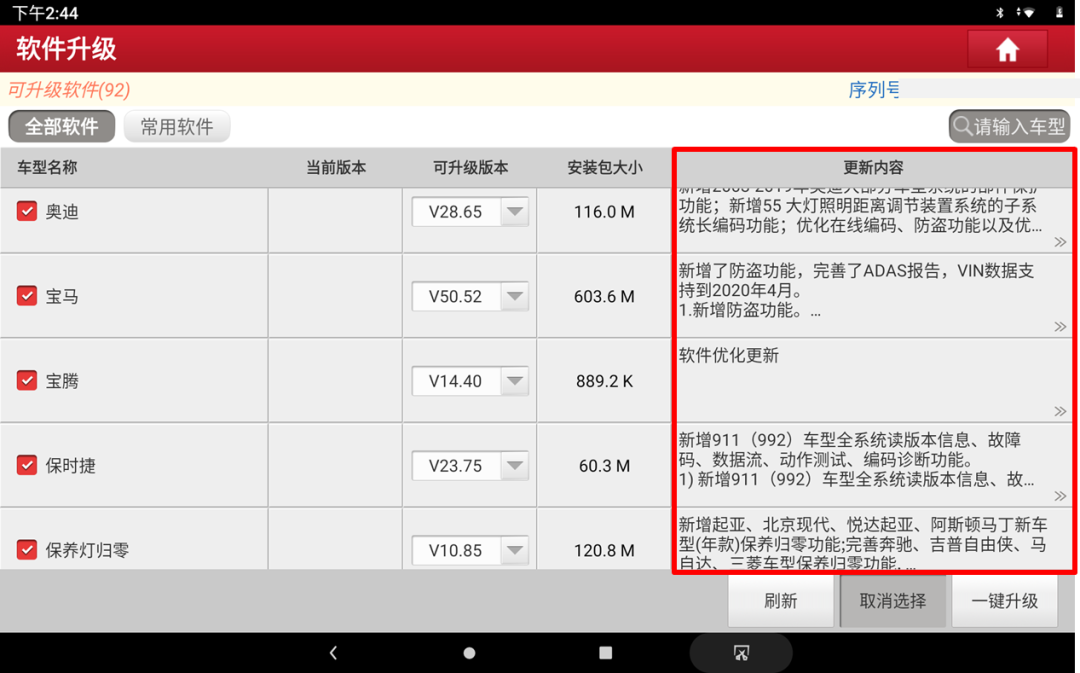This screenshot has width=1080, height=673.
Task: Expand 奥迪 update details double-arrow
Action: 1060,242
